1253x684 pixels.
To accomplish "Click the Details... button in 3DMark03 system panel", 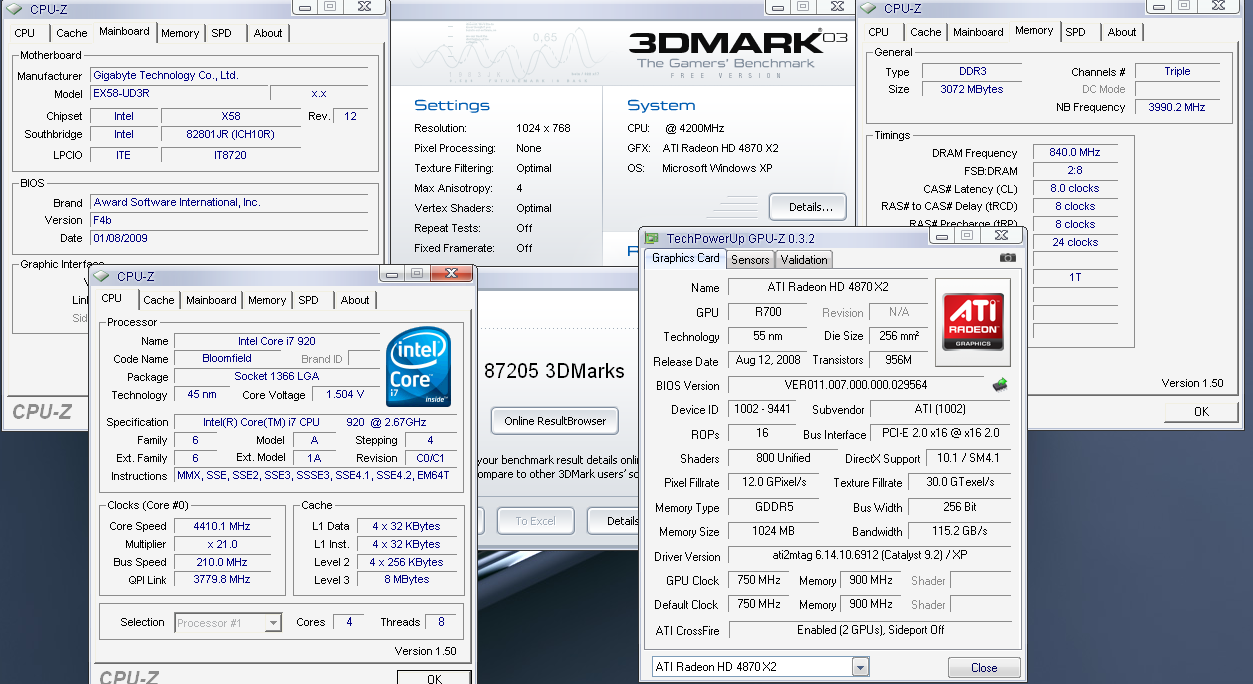I will [x=808, y=207].
